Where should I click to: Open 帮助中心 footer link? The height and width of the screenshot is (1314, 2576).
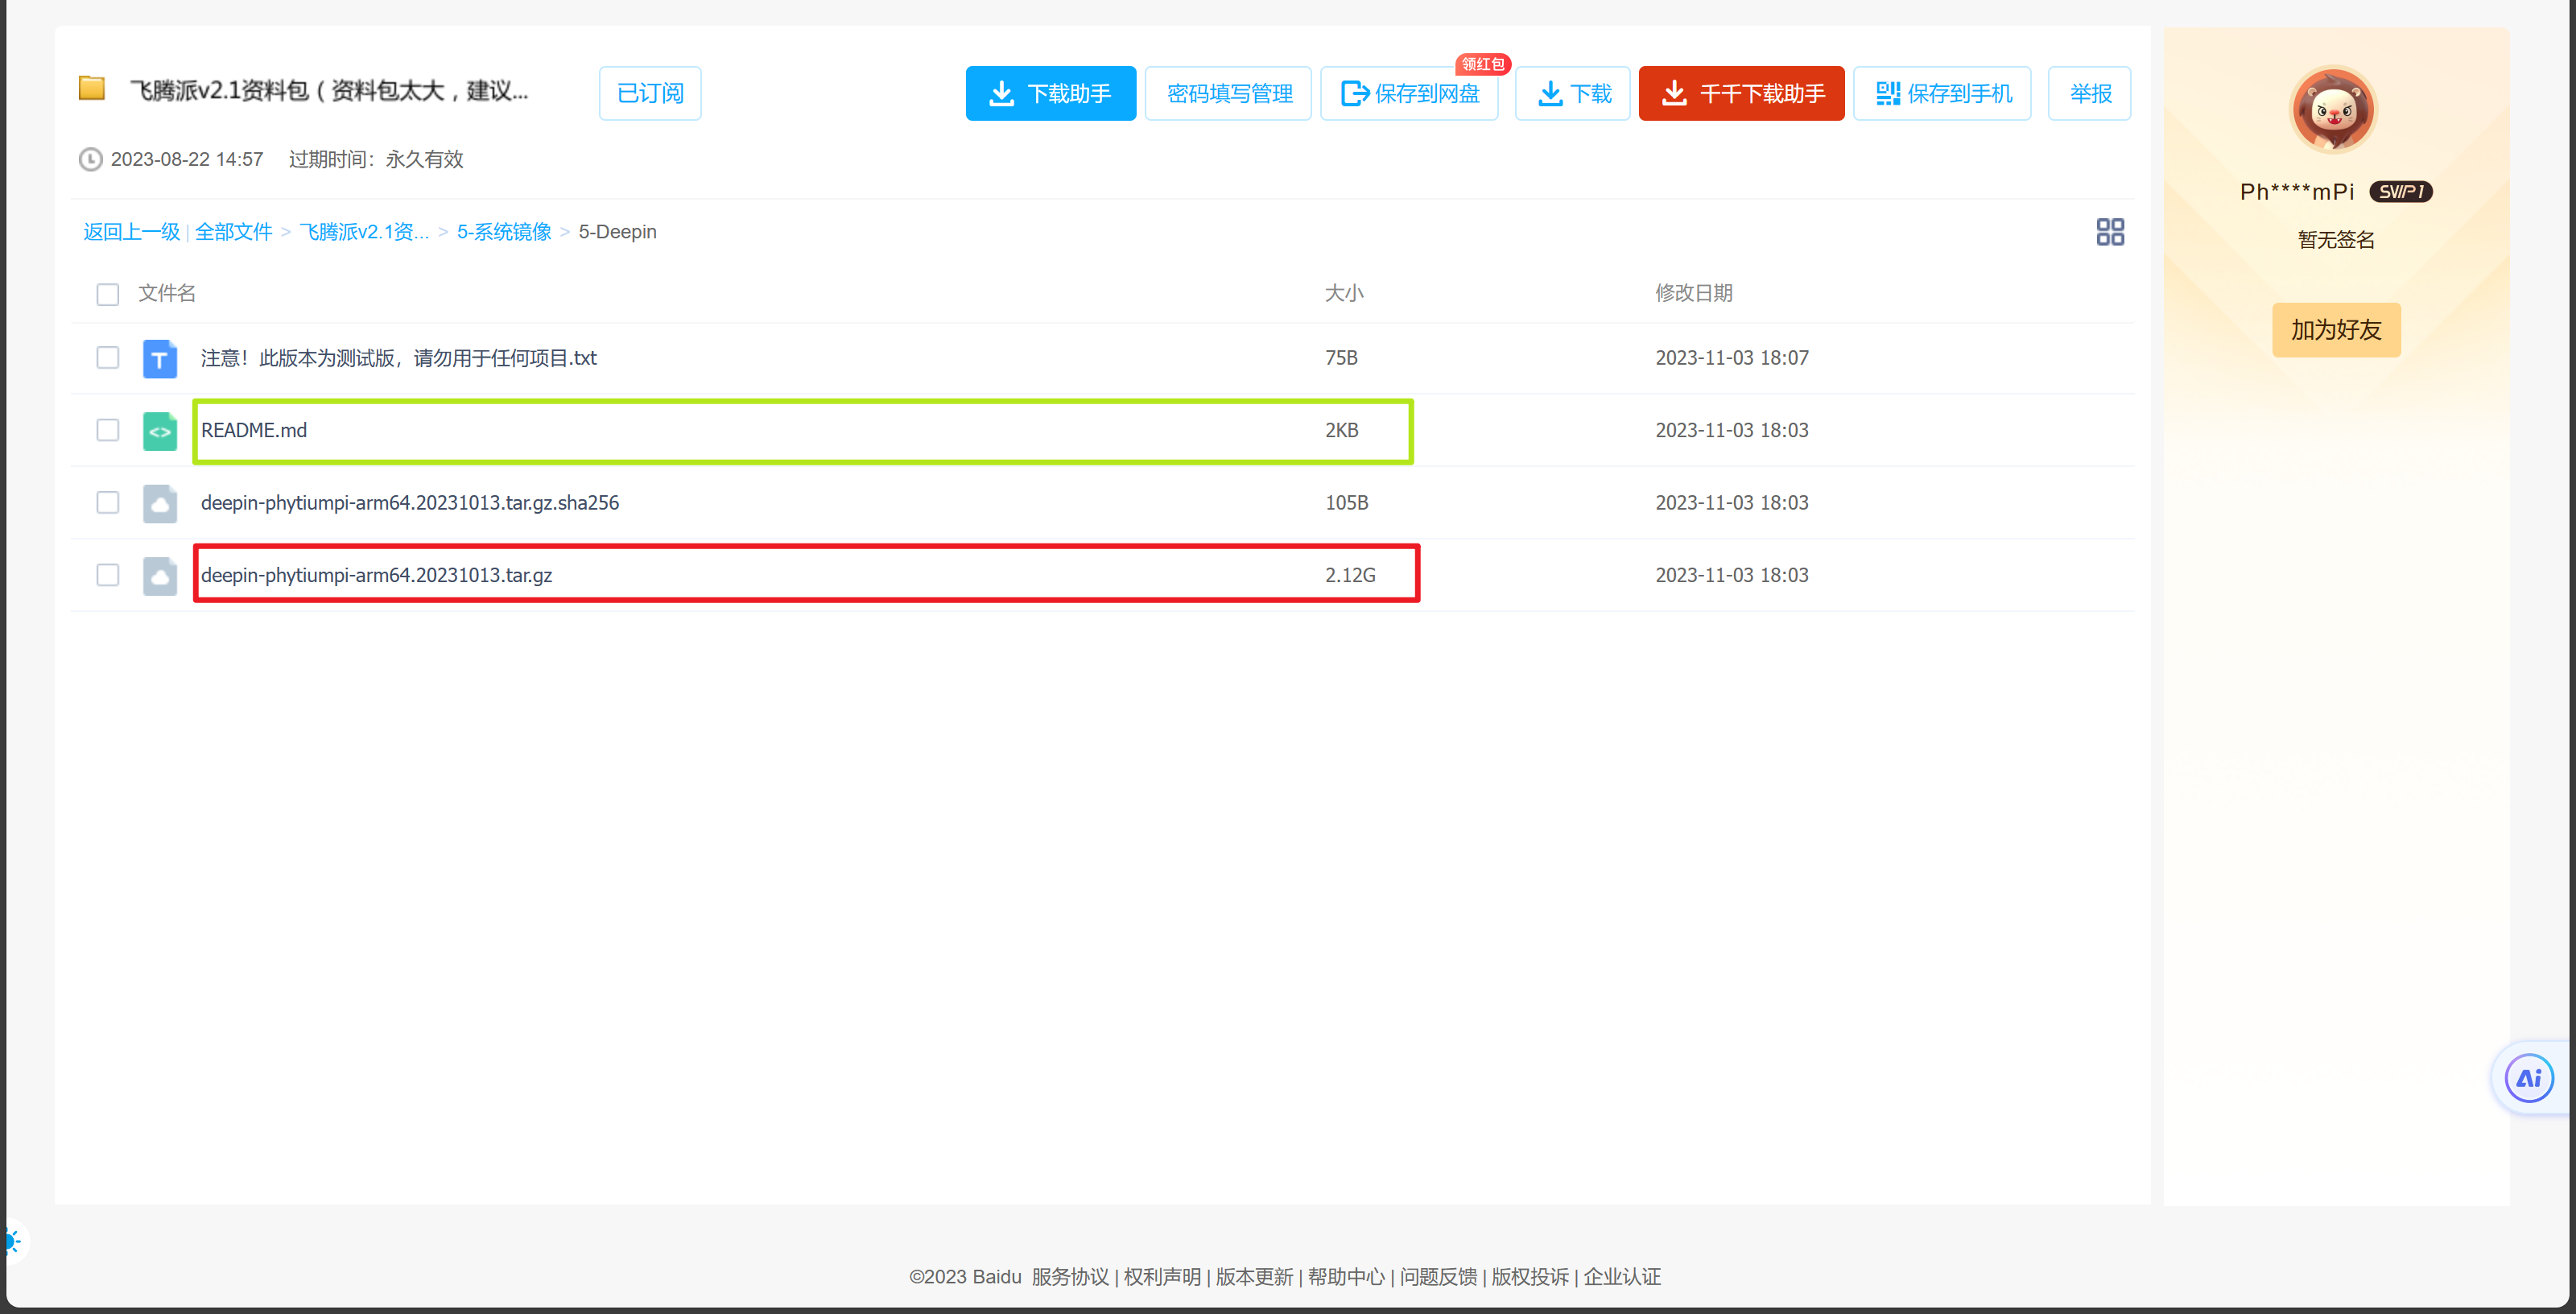(x=1346, y=1277)
